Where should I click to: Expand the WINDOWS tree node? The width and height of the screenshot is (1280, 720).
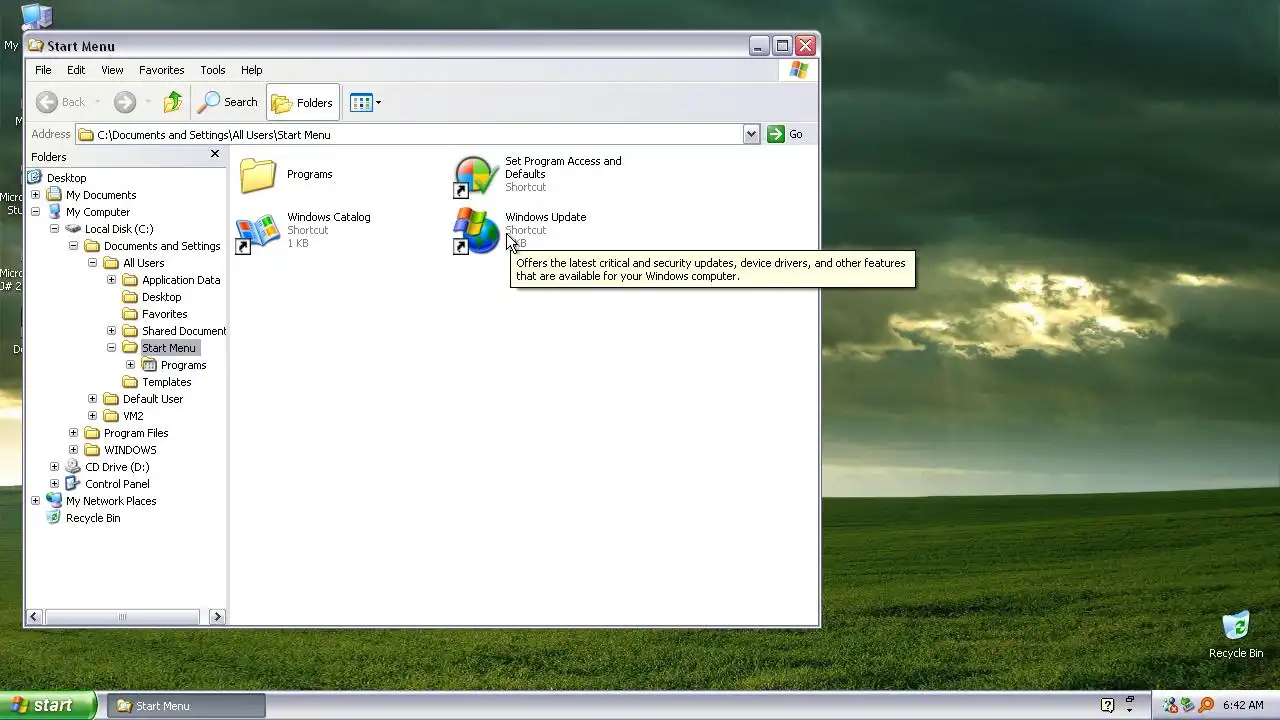click(73, 450)
